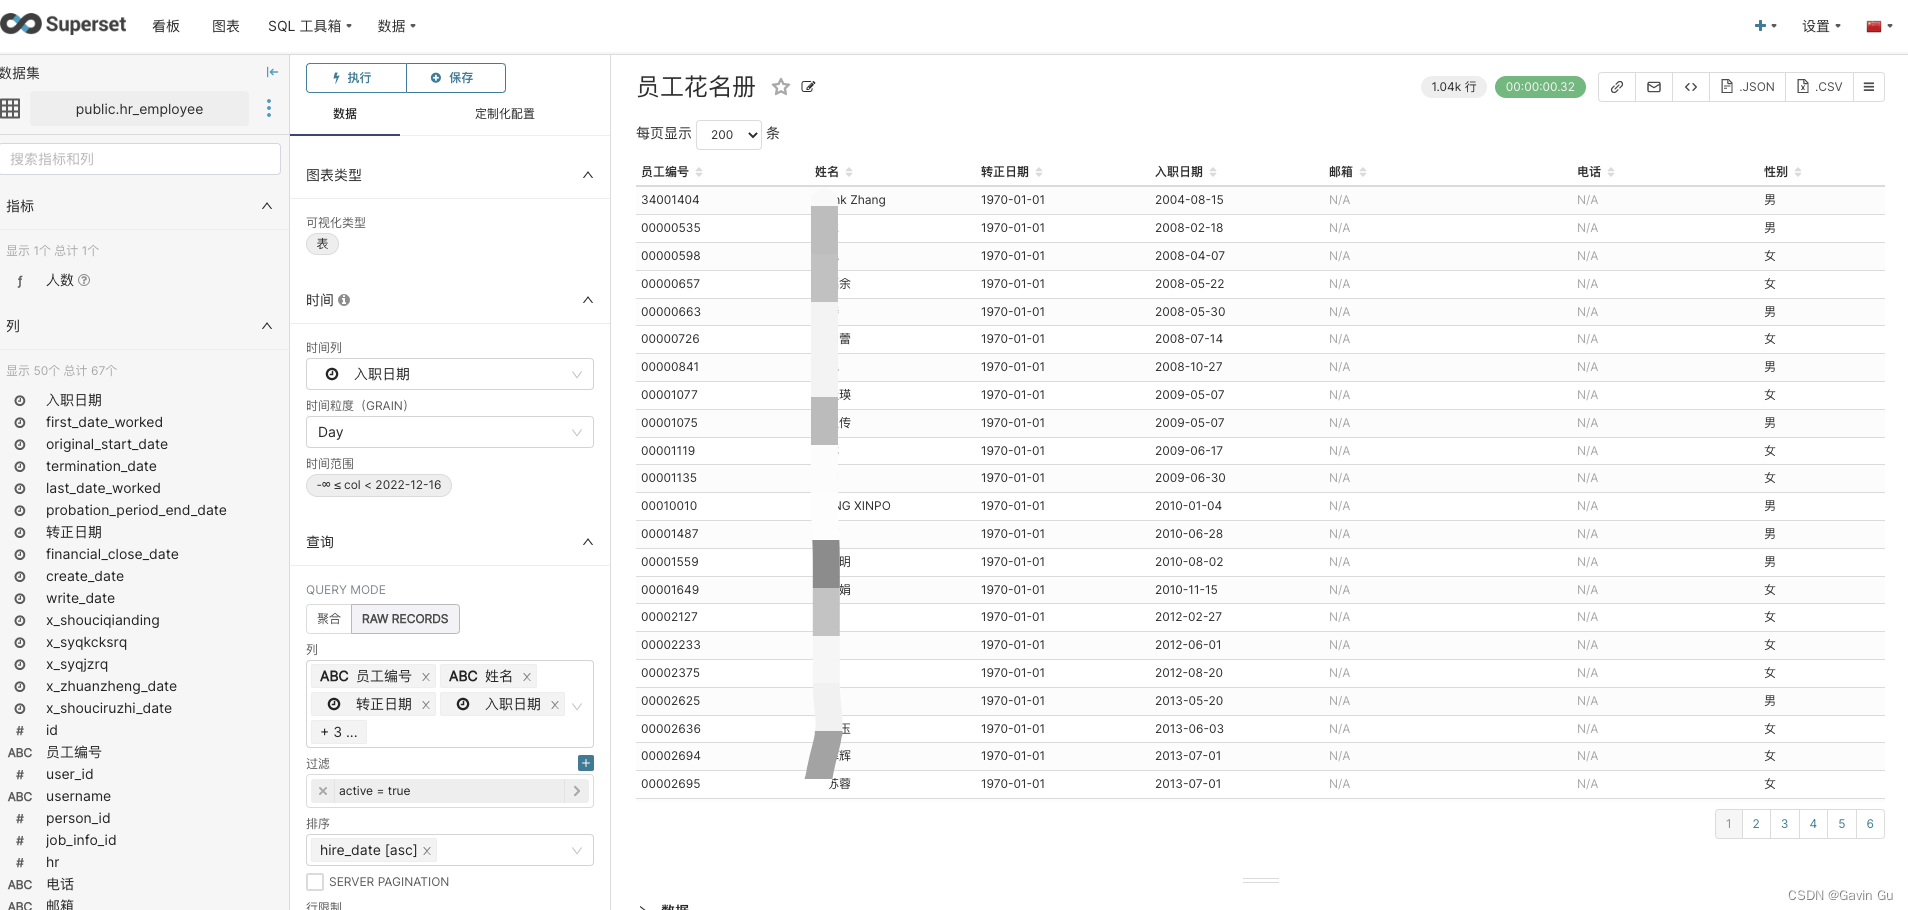Screen dimensions: 1908x910
Task: Remove the active = true filter
Action: pos(322,791)
